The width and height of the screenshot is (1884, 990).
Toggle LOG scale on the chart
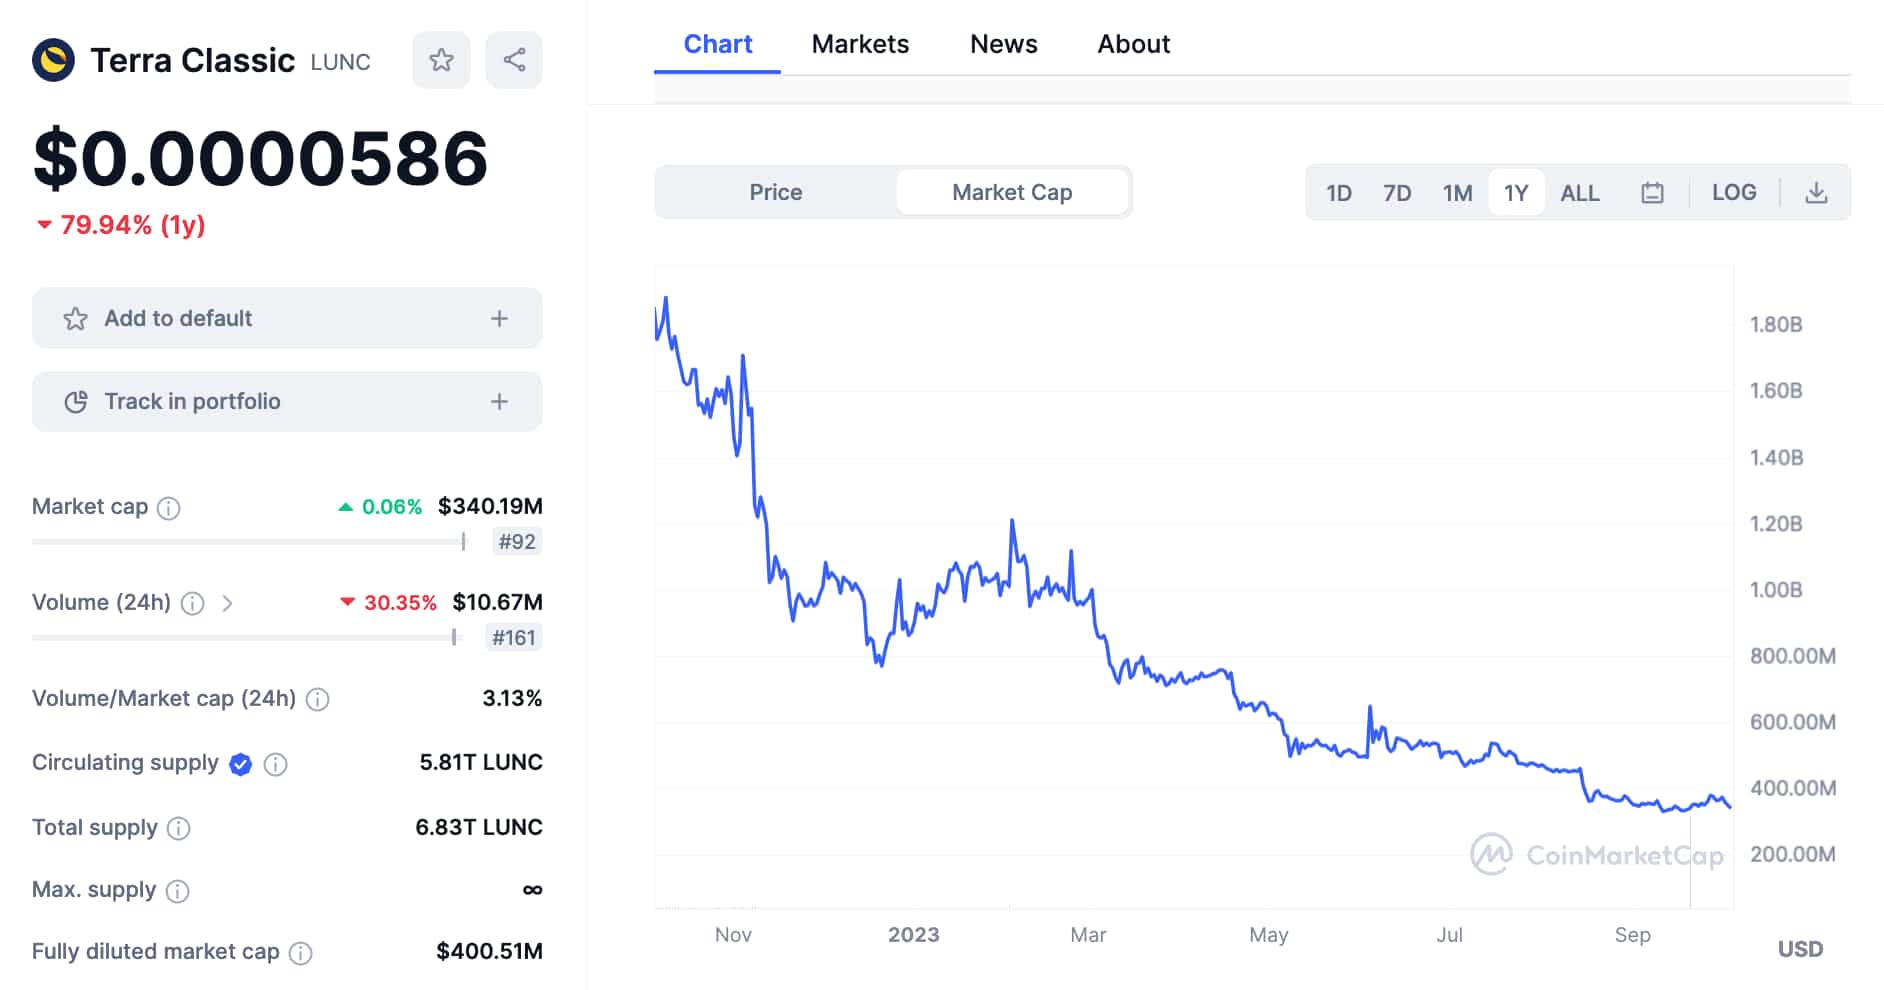tap(1733, 192)
